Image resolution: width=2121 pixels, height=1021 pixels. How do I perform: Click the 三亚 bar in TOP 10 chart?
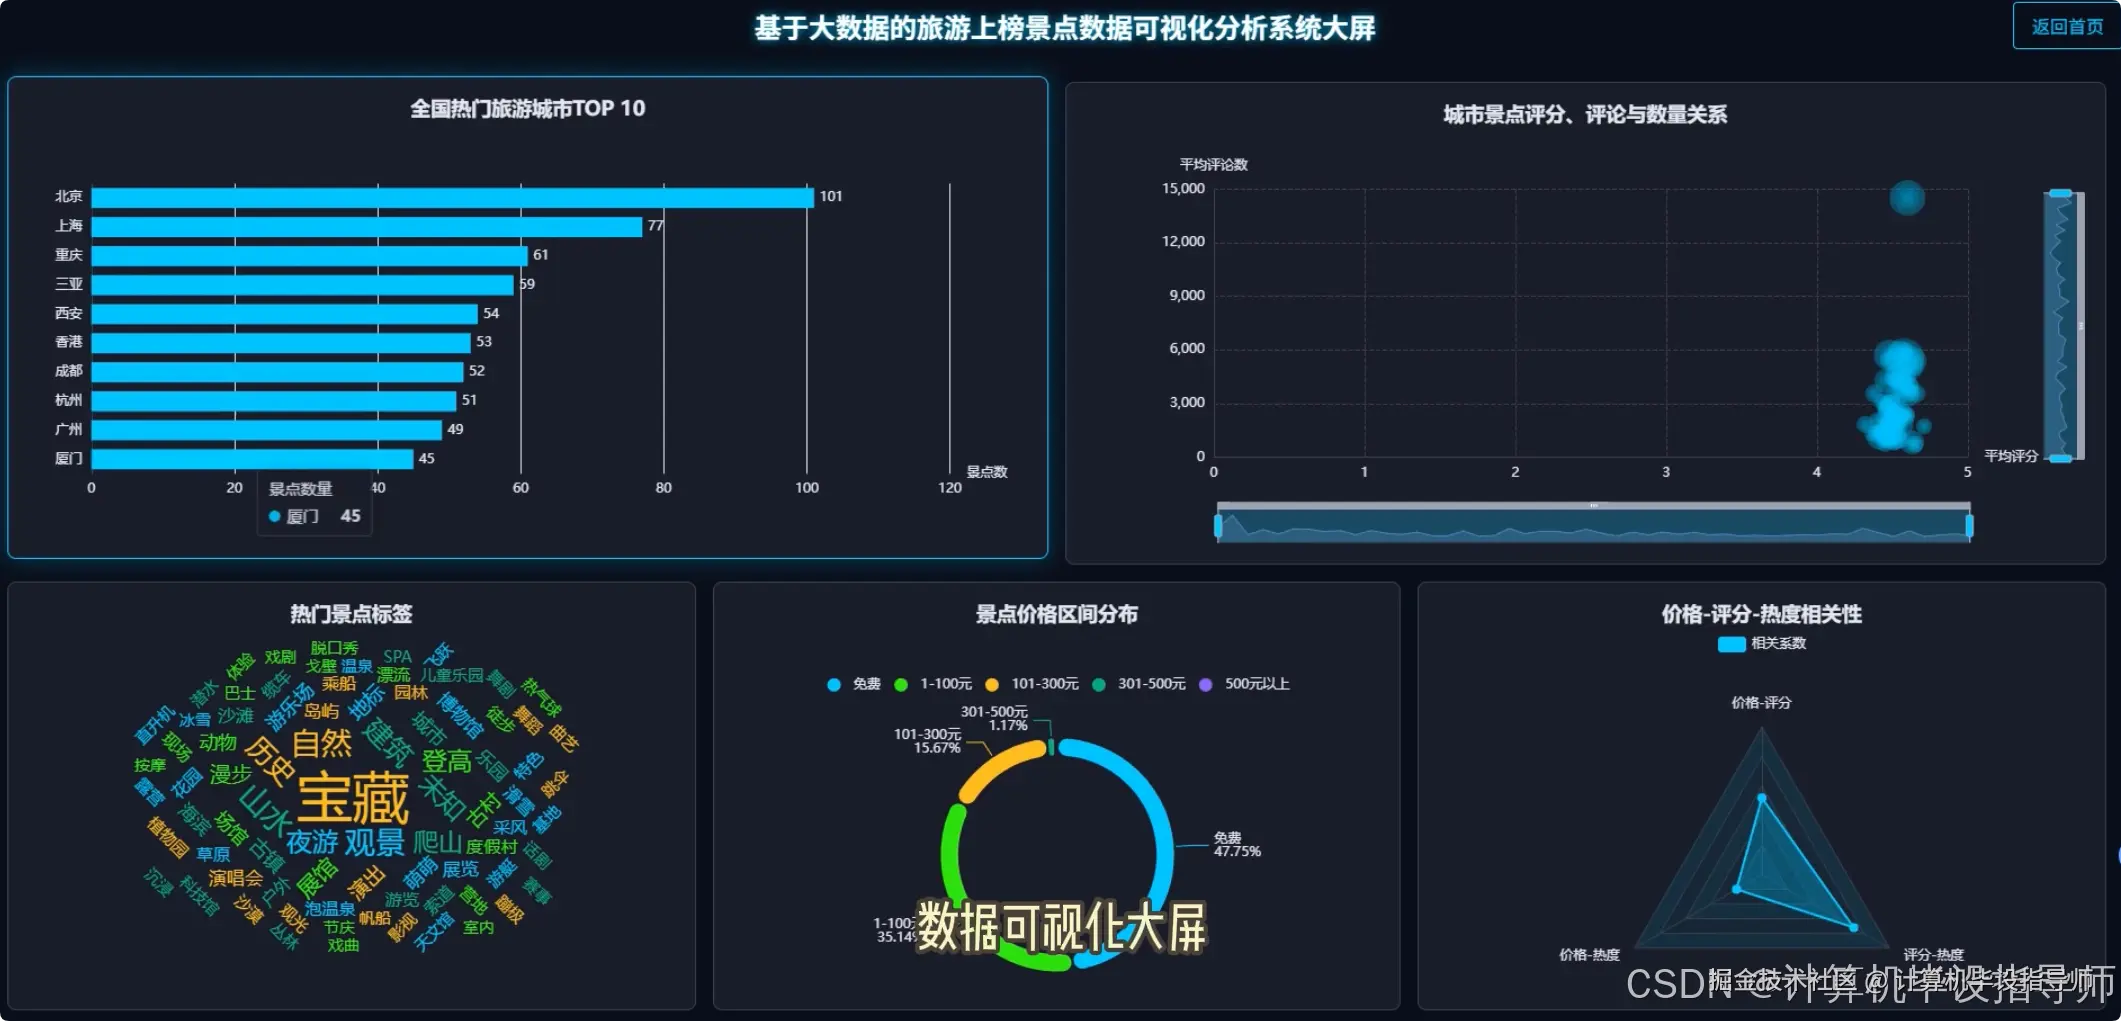coord(302,284)
